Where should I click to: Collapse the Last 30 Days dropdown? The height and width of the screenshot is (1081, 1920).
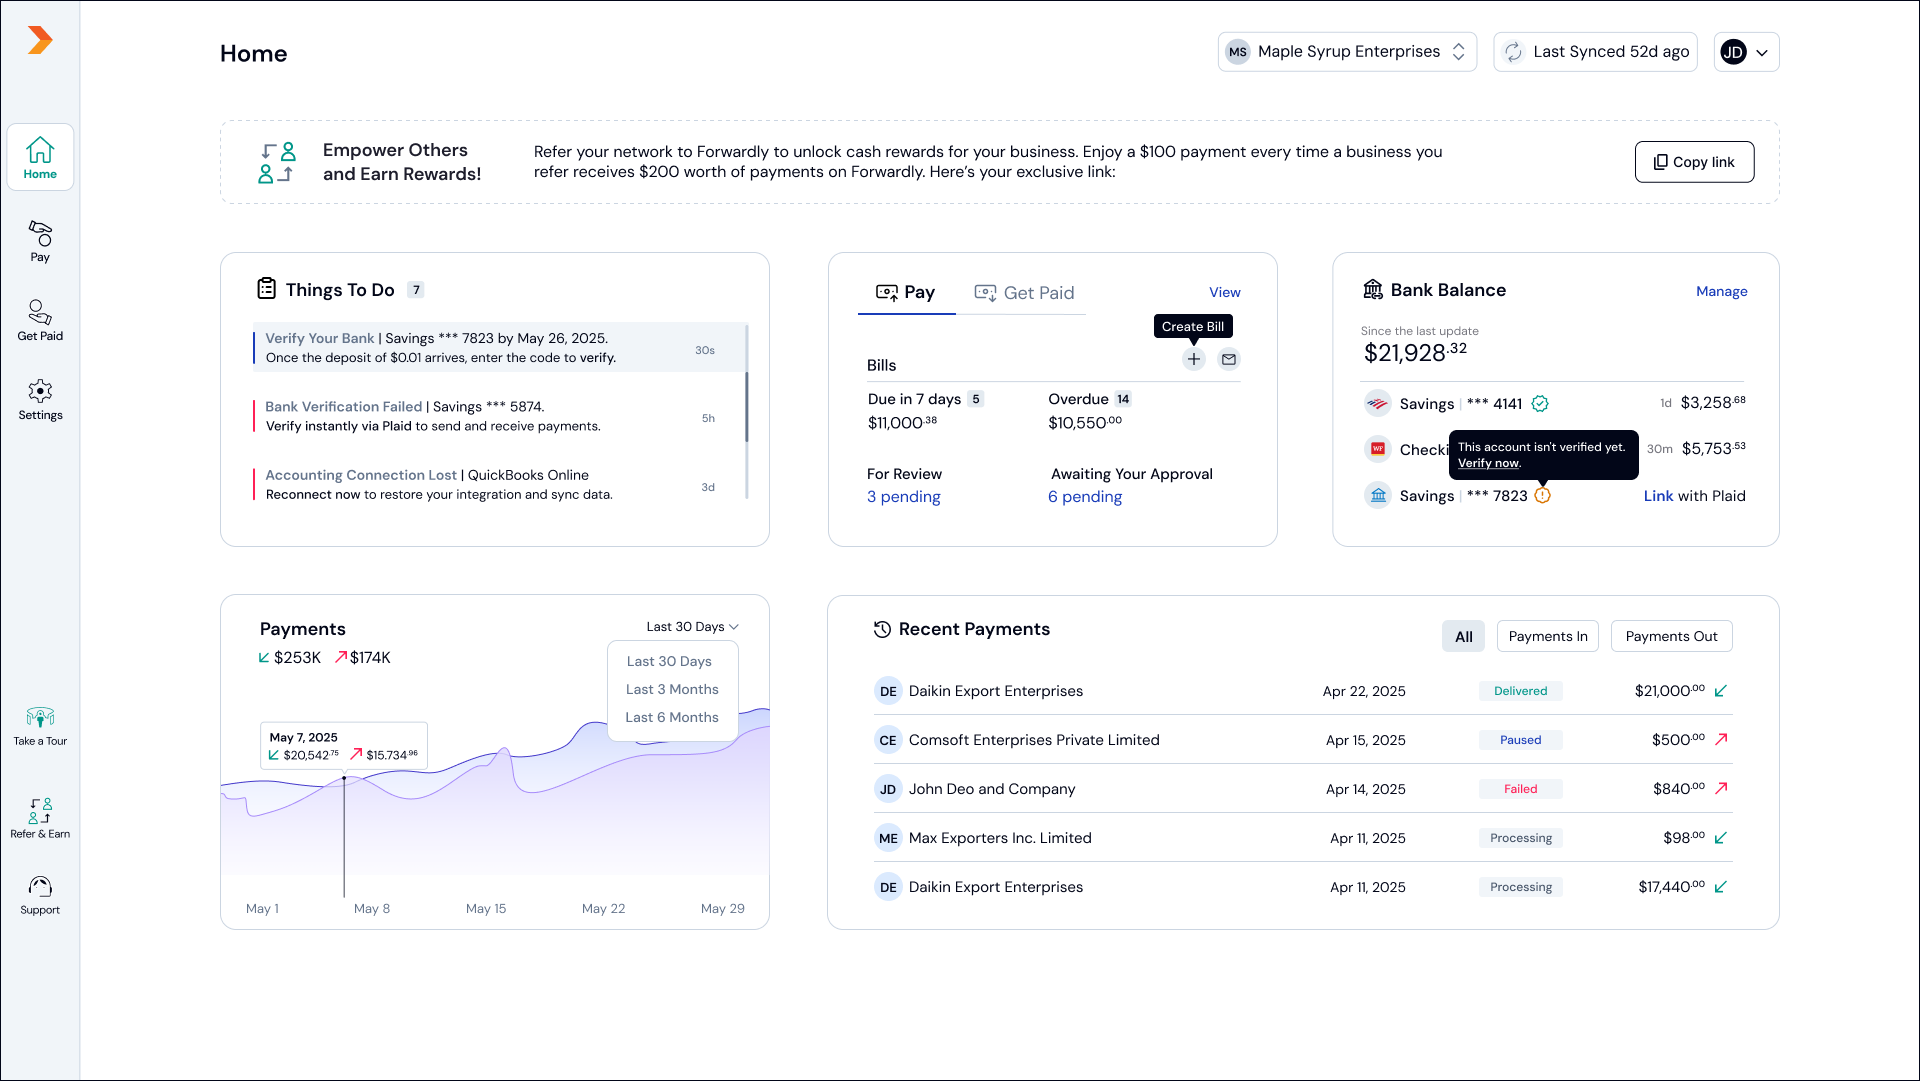tap(692, 627)
